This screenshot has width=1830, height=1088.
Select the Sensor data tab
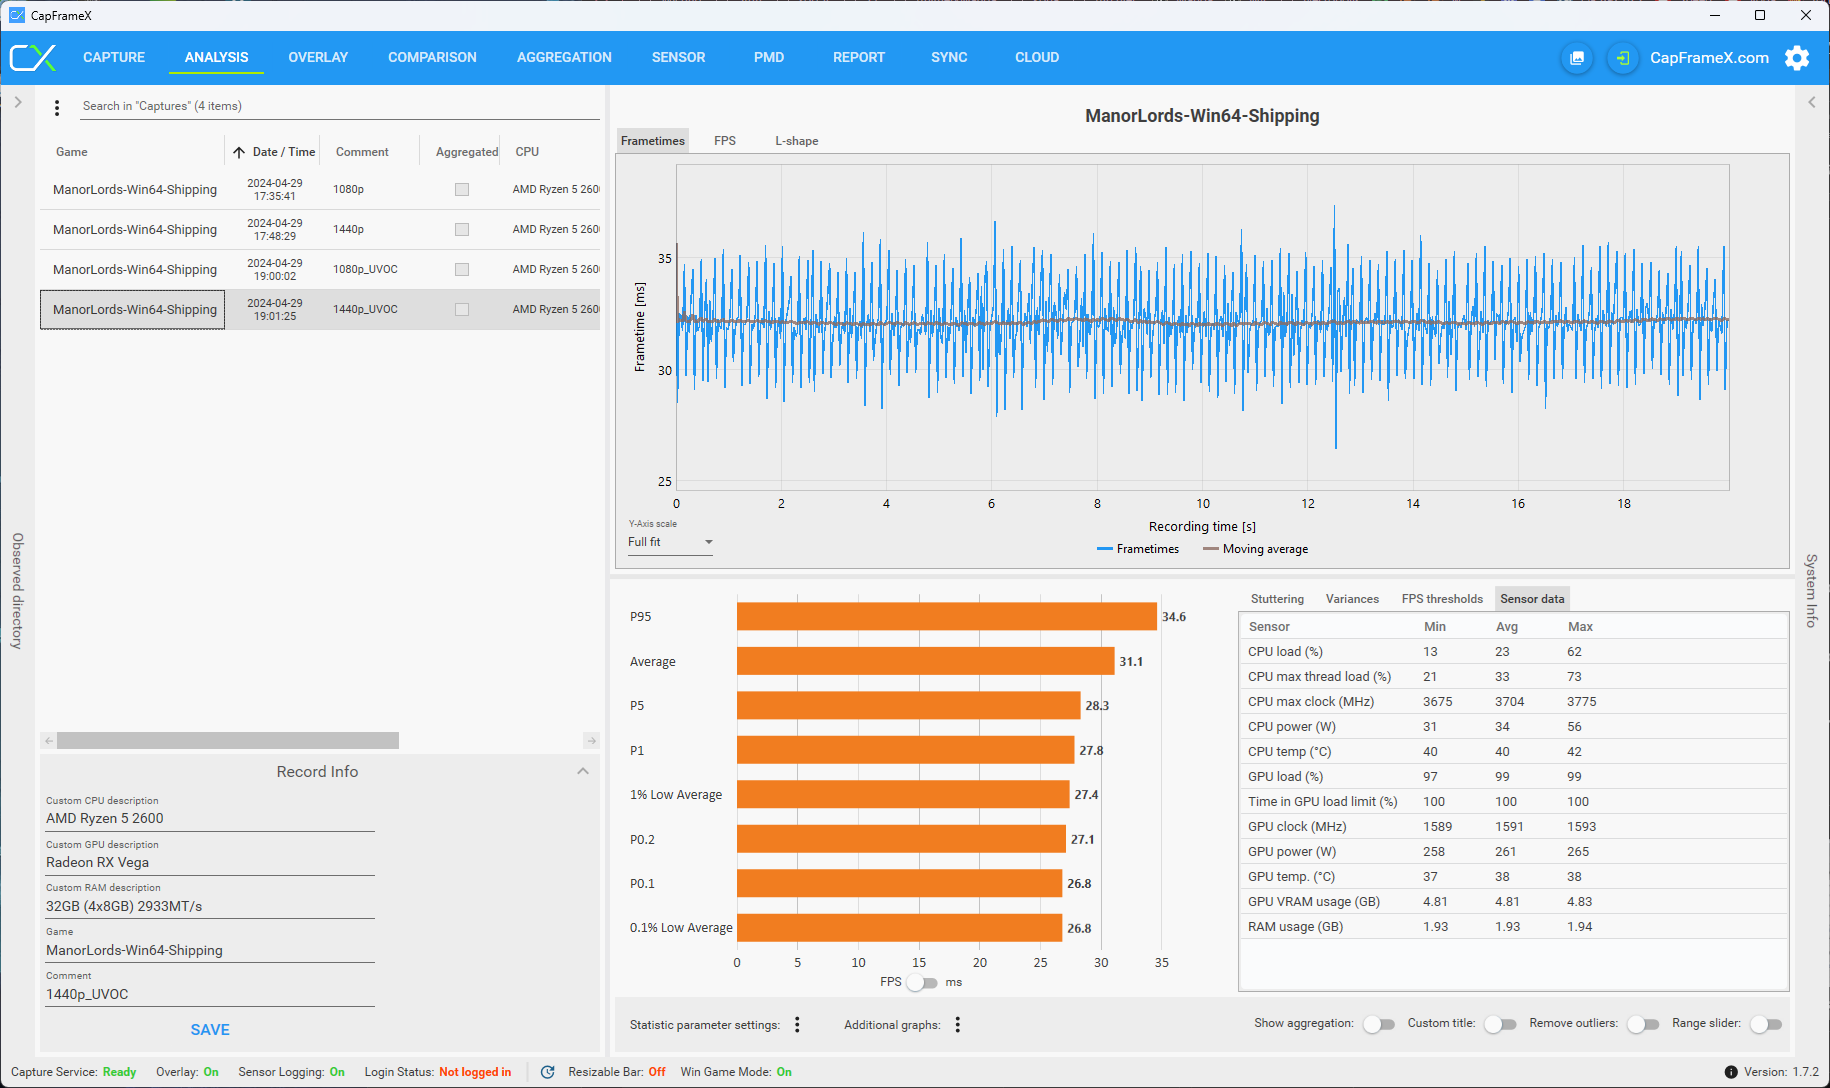1532,599
